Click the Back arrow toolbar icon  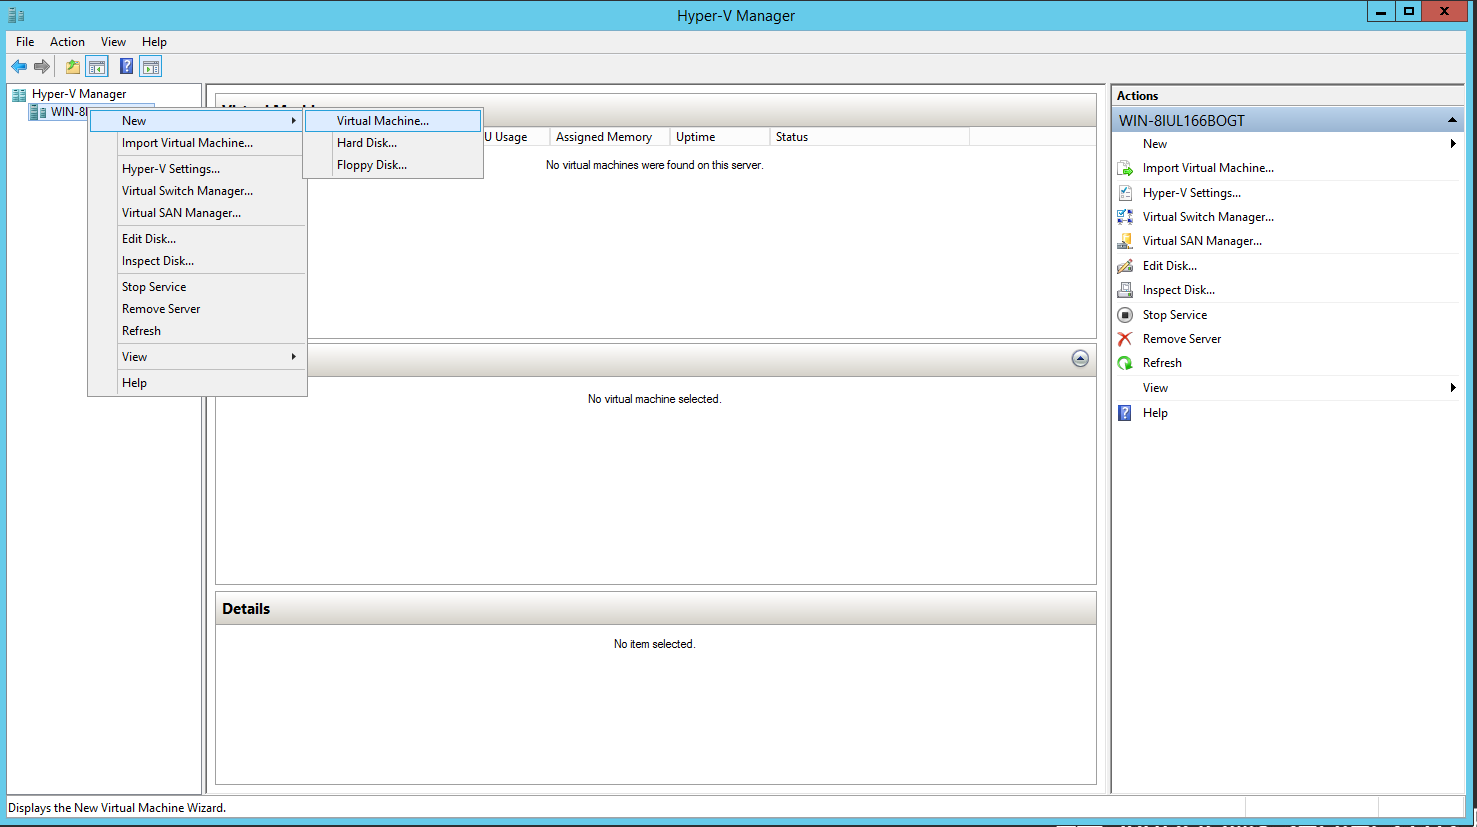19,67
